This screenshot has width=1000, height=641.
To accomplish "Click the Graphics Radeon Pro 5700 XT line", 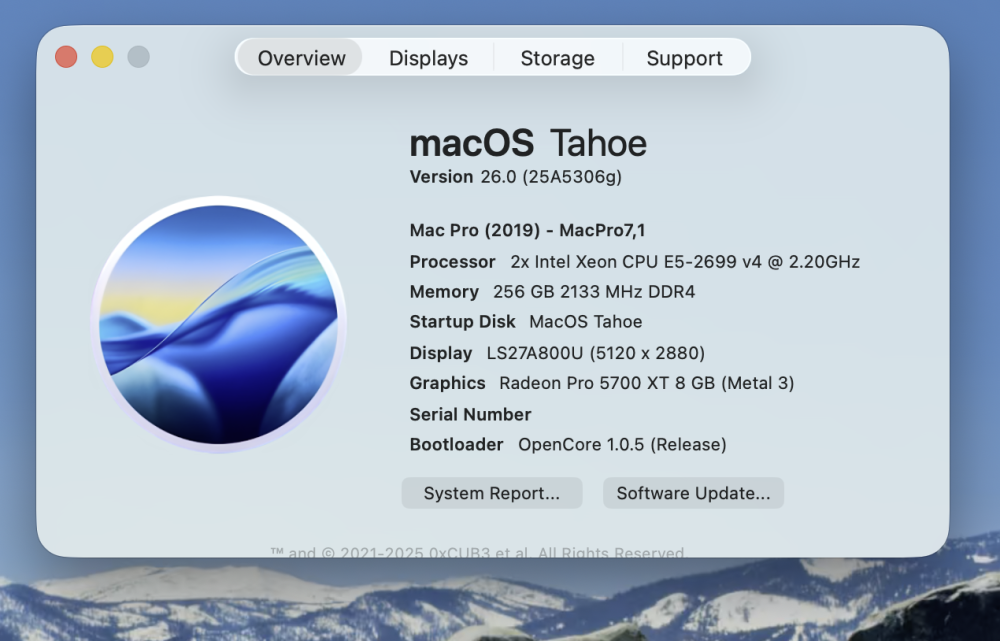I will [x=601, y=383].
